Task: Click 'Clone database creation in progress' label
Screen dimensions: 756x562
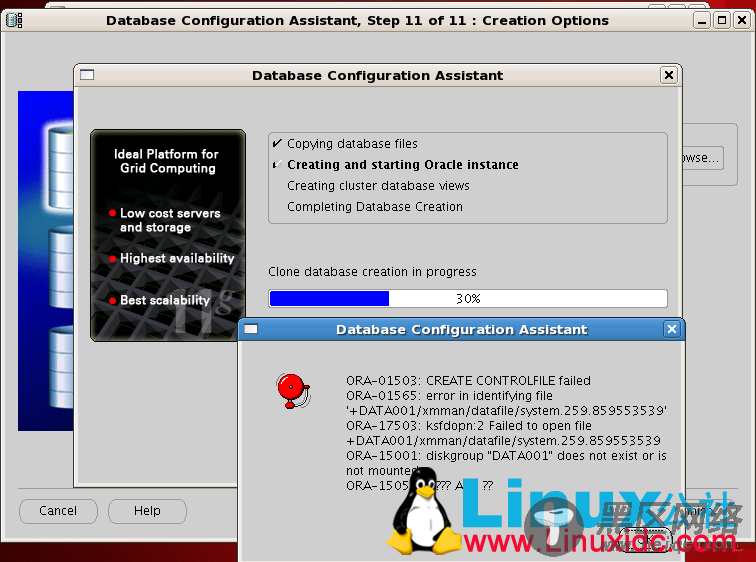Action: (372, 272)
